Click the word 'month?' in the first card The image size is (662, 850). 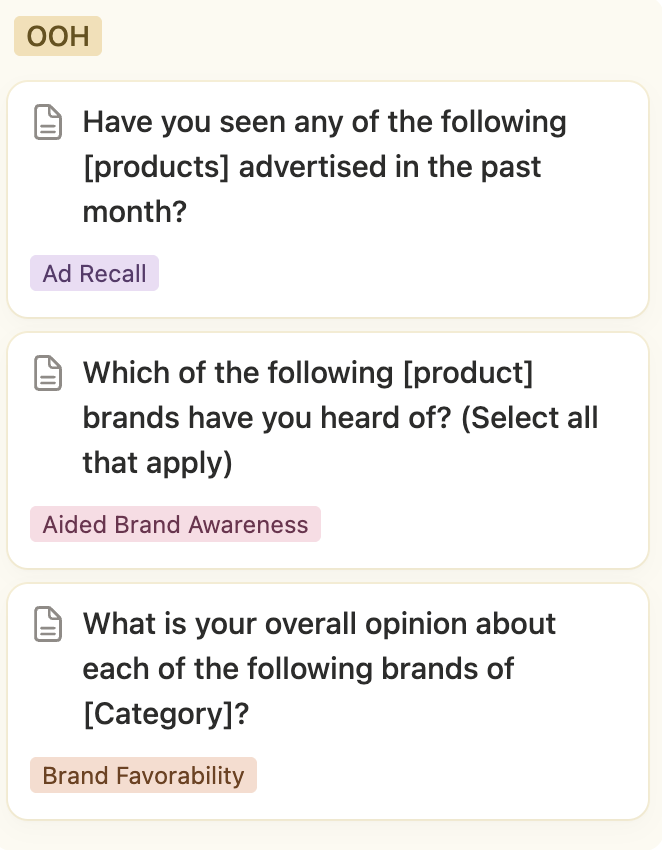point(134,212)
